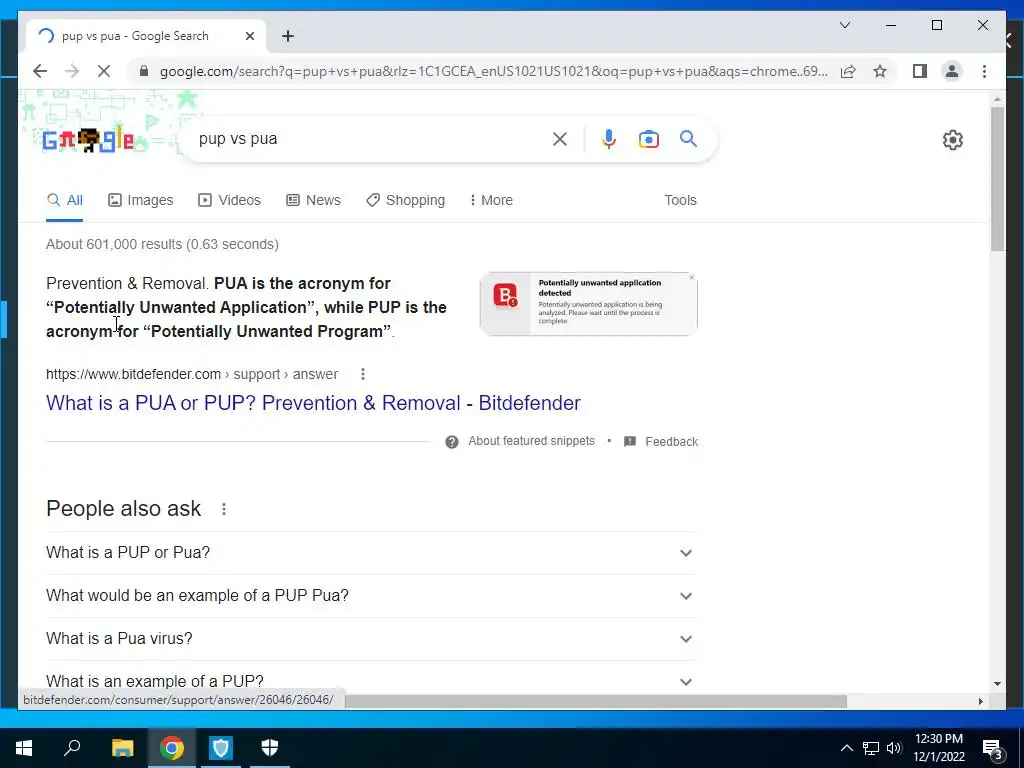Screen dimensions: 1024x768
Task: Clear the search box text
Action: (560, 138)
